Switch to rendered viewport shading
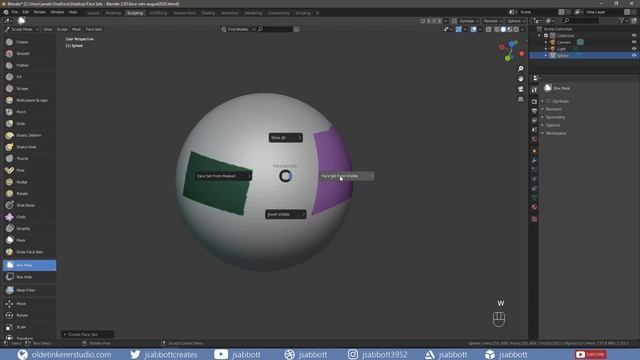The height and width of the screenshot is (360, 640). (516, 29)
